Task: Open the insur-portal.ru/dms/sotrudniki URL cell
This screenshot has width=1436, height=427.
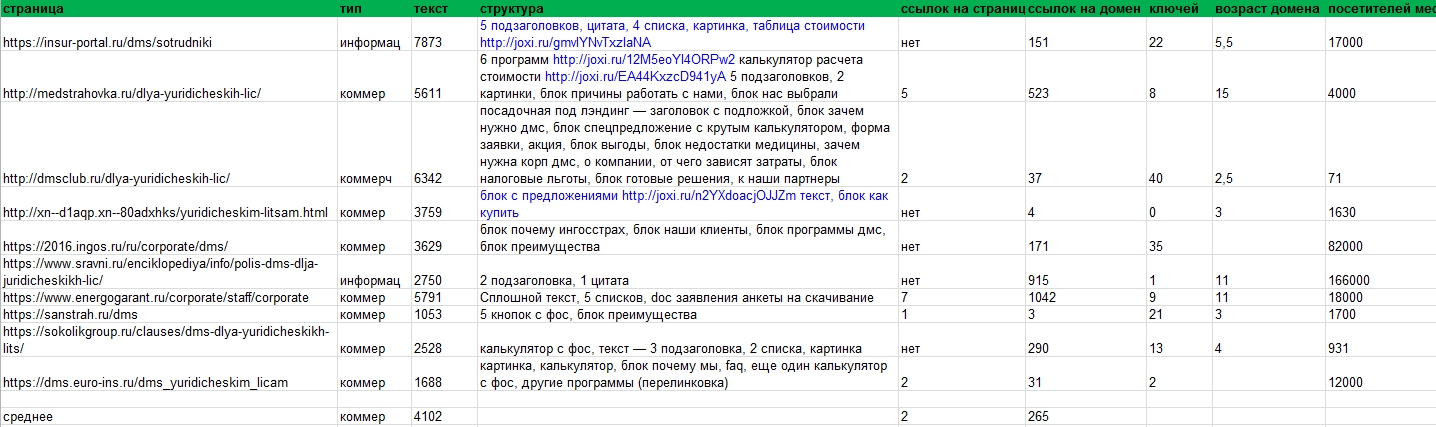Action: (x=169, y=34)
